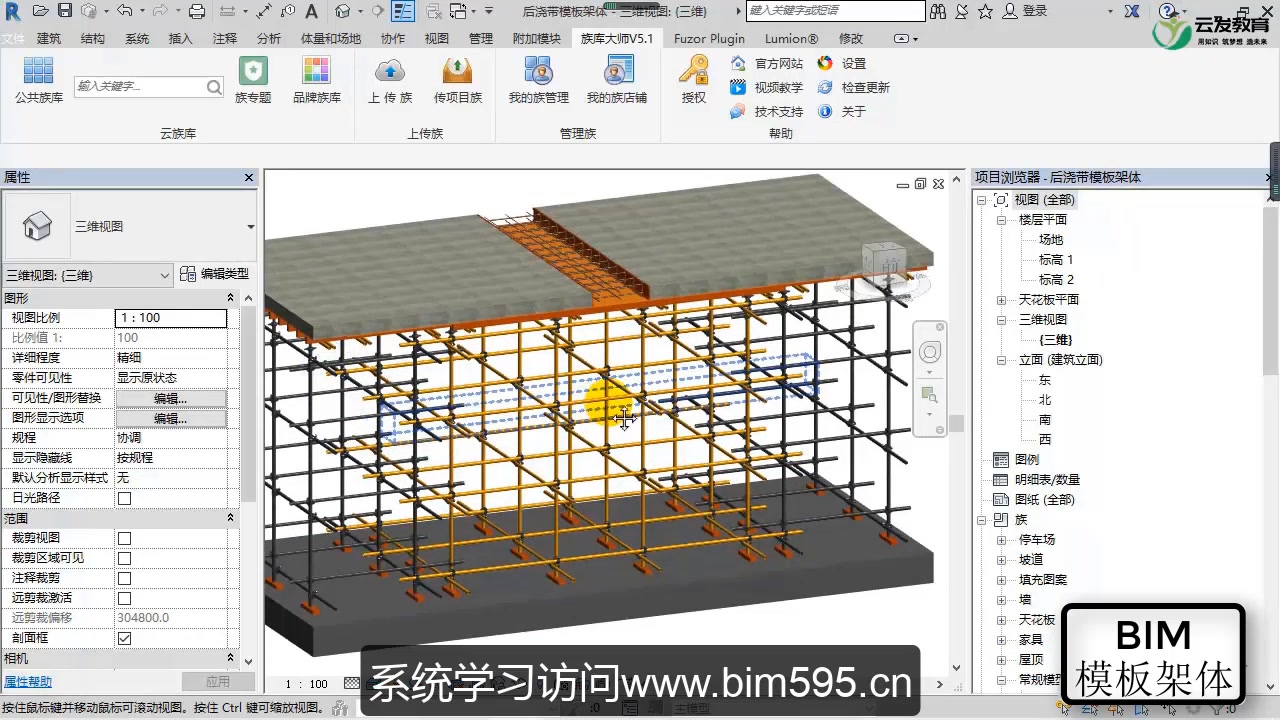
Task: Select the aligned dimension measure tool
Action: 264,11
